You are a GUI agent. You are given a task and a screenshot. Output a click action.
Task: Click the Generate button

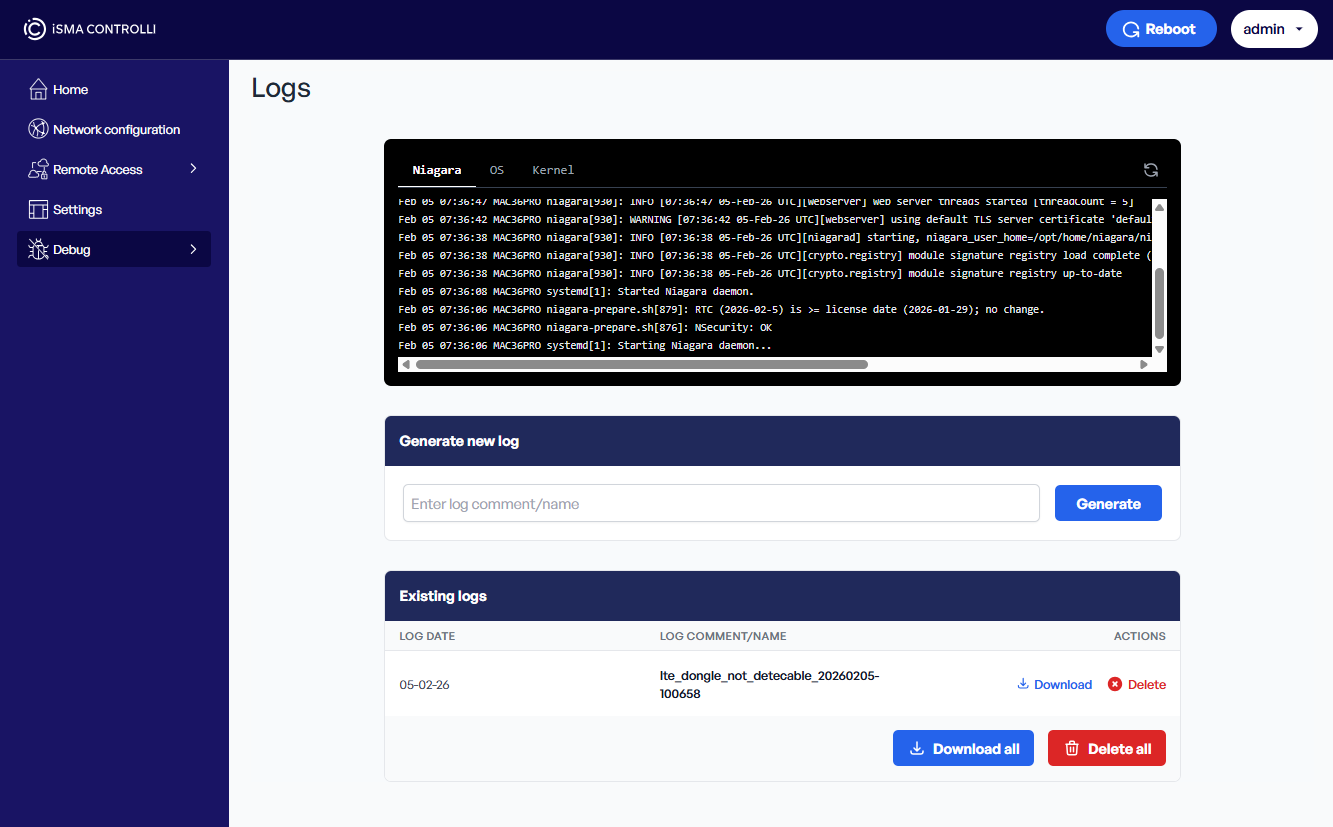pos(1108,504)
